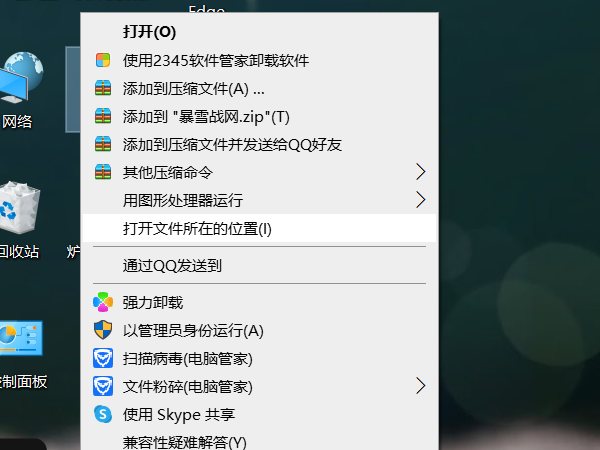Click the 回收站 label text on desktop
Viewport: 600px width, 450px height.
[x=19, y=251]
